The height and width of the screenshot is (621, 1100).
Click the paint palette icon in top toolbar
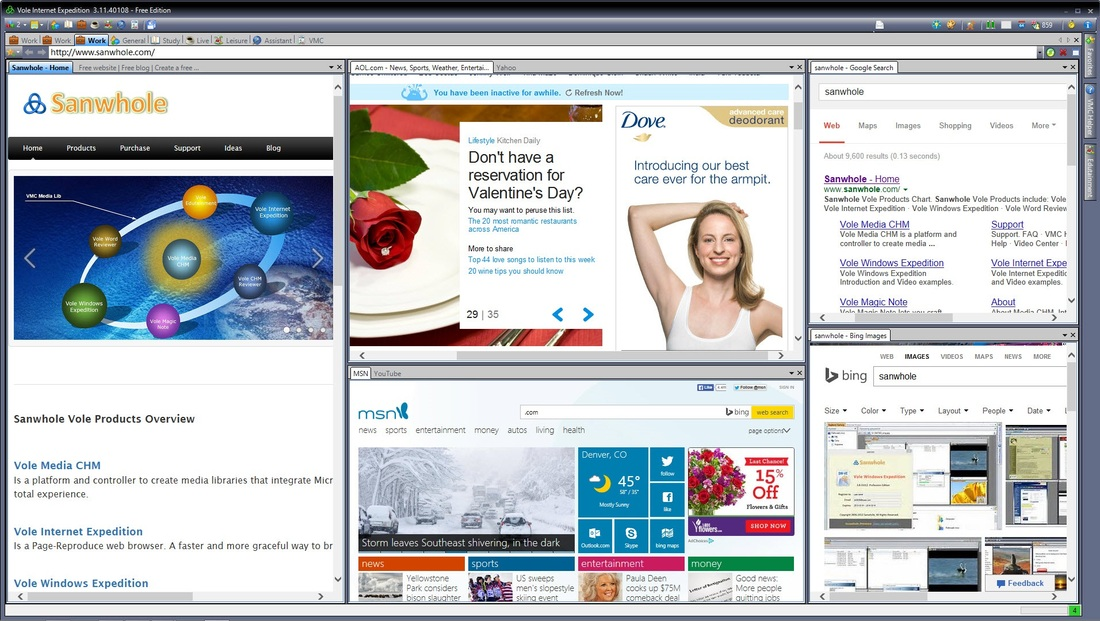pos(951,25)
